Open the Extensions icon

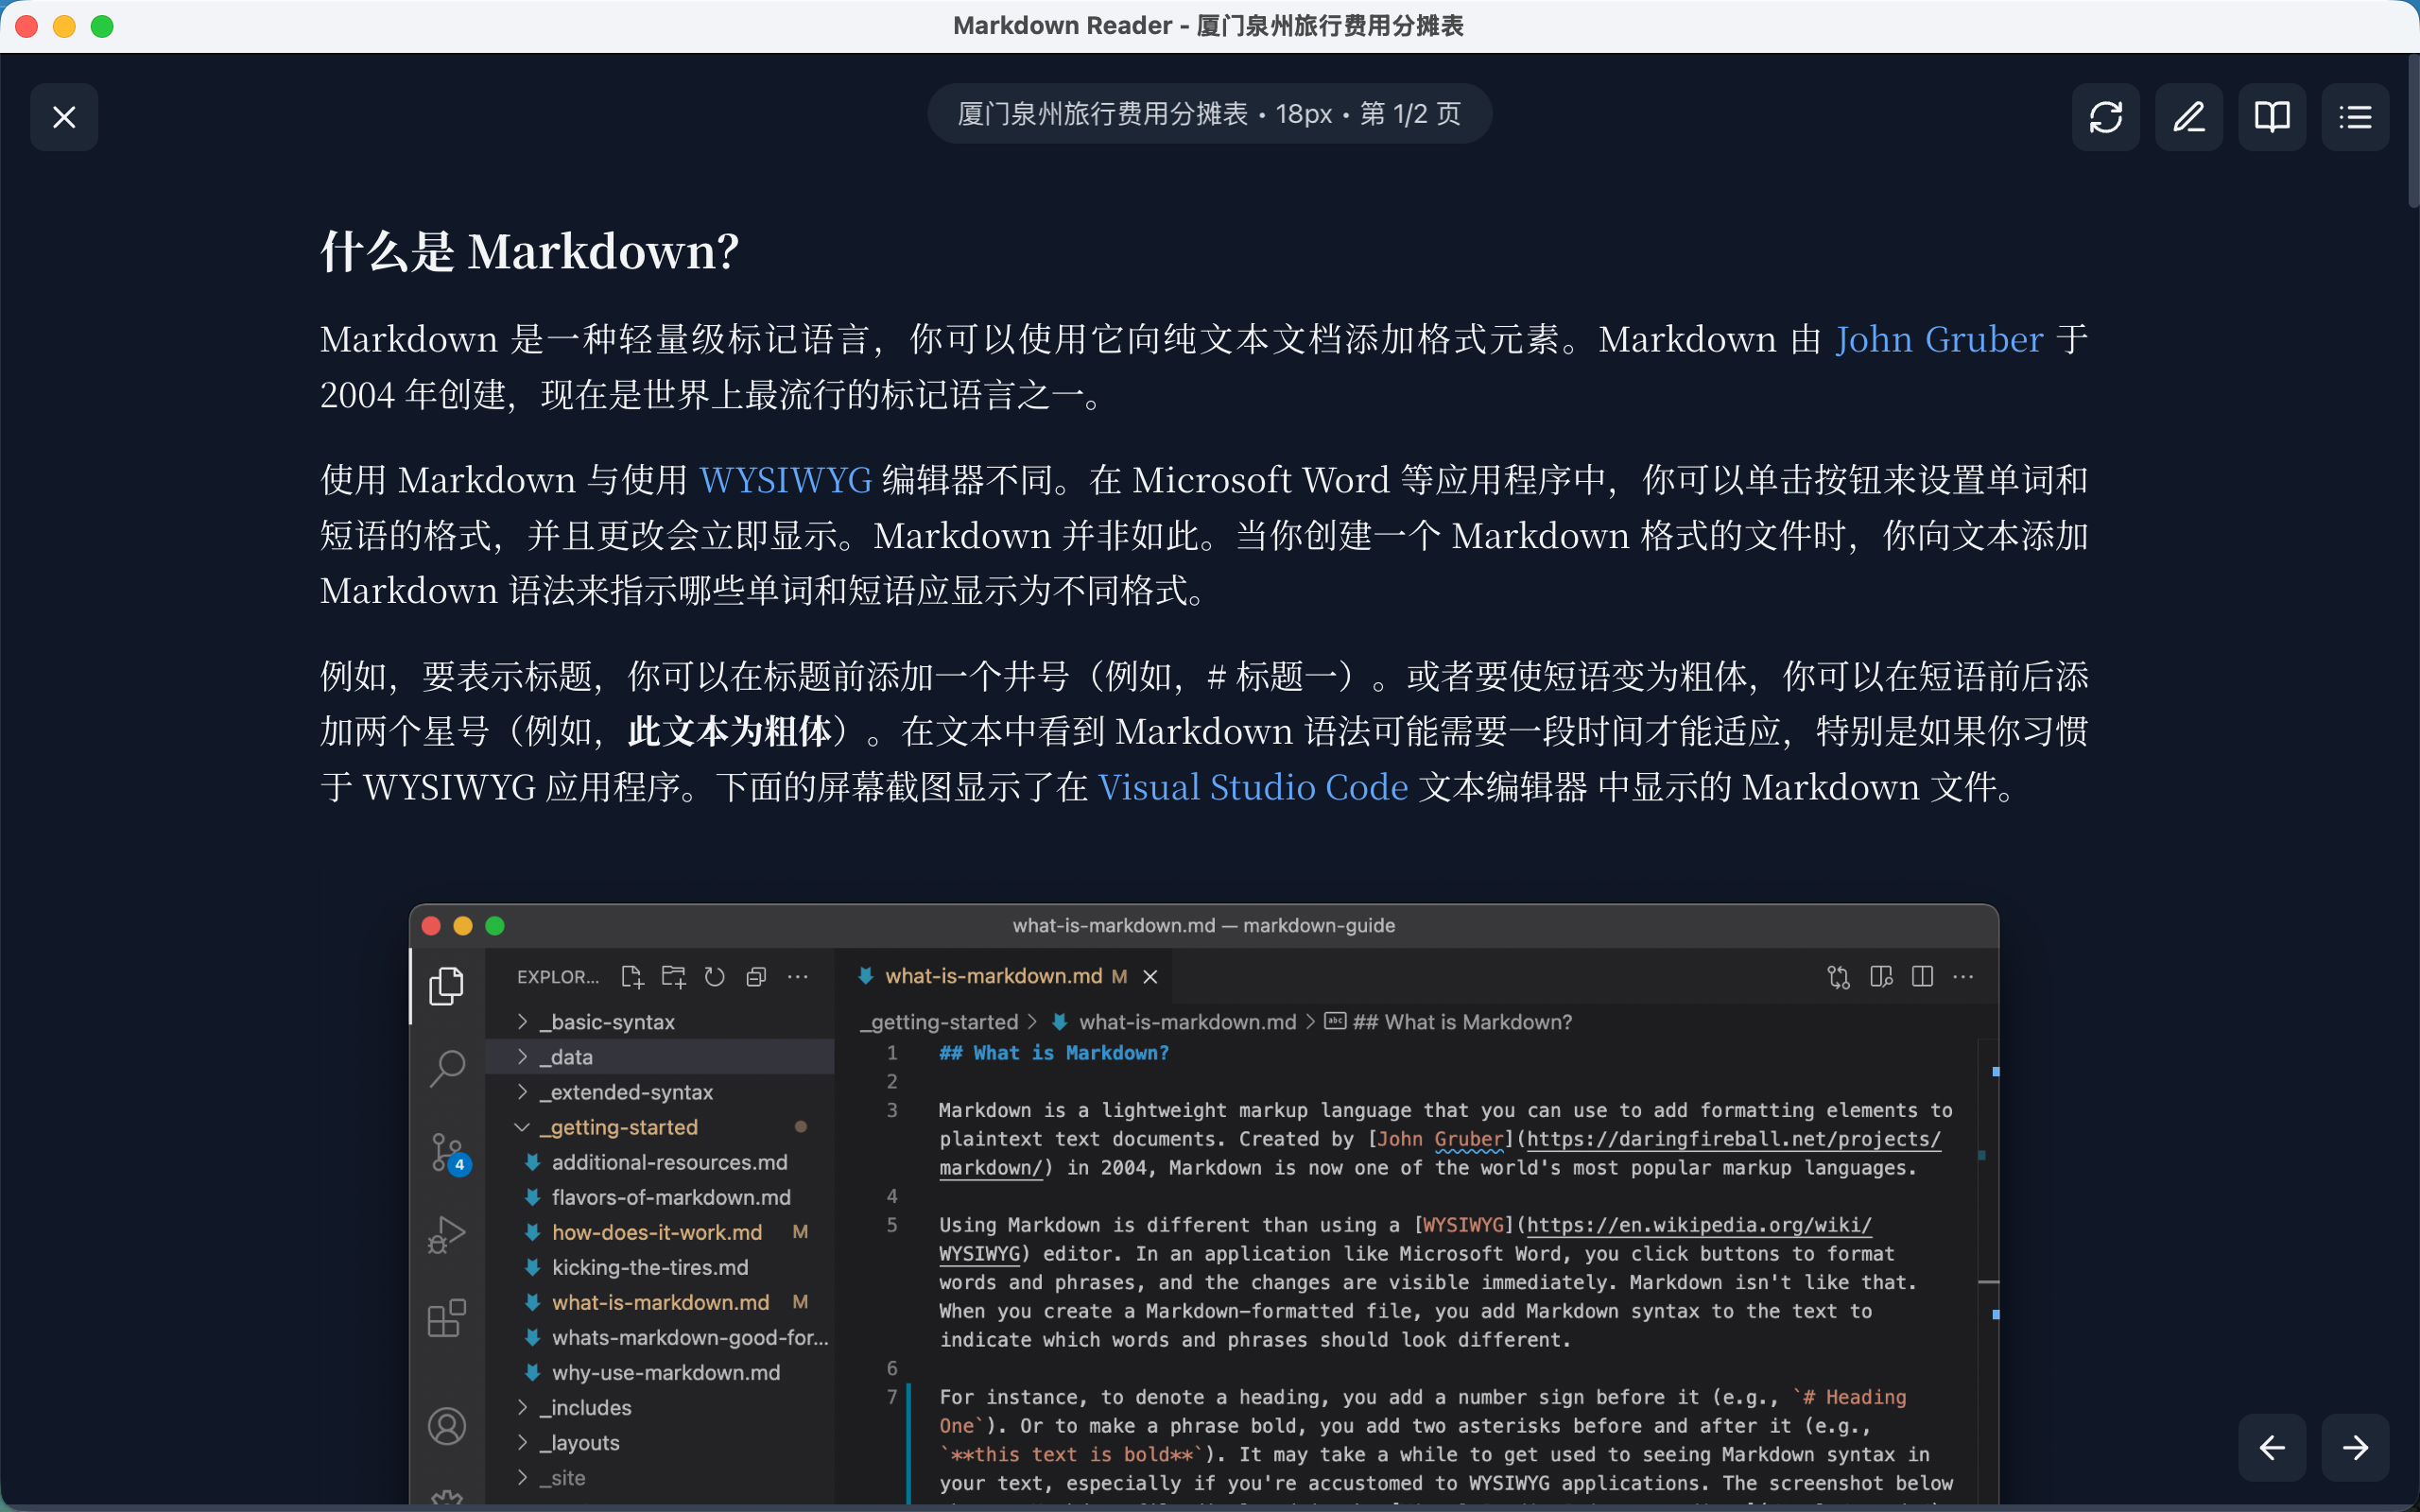pos(447,1316)
